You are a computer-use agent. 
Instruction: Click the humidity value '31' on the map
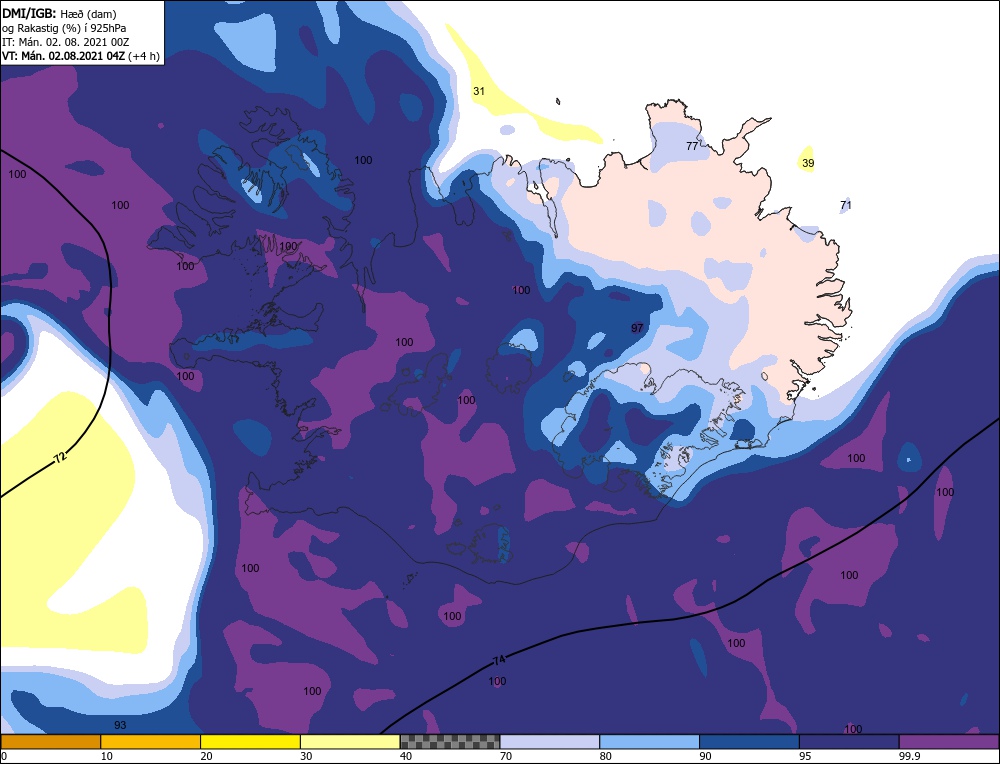tap(479, 91)
